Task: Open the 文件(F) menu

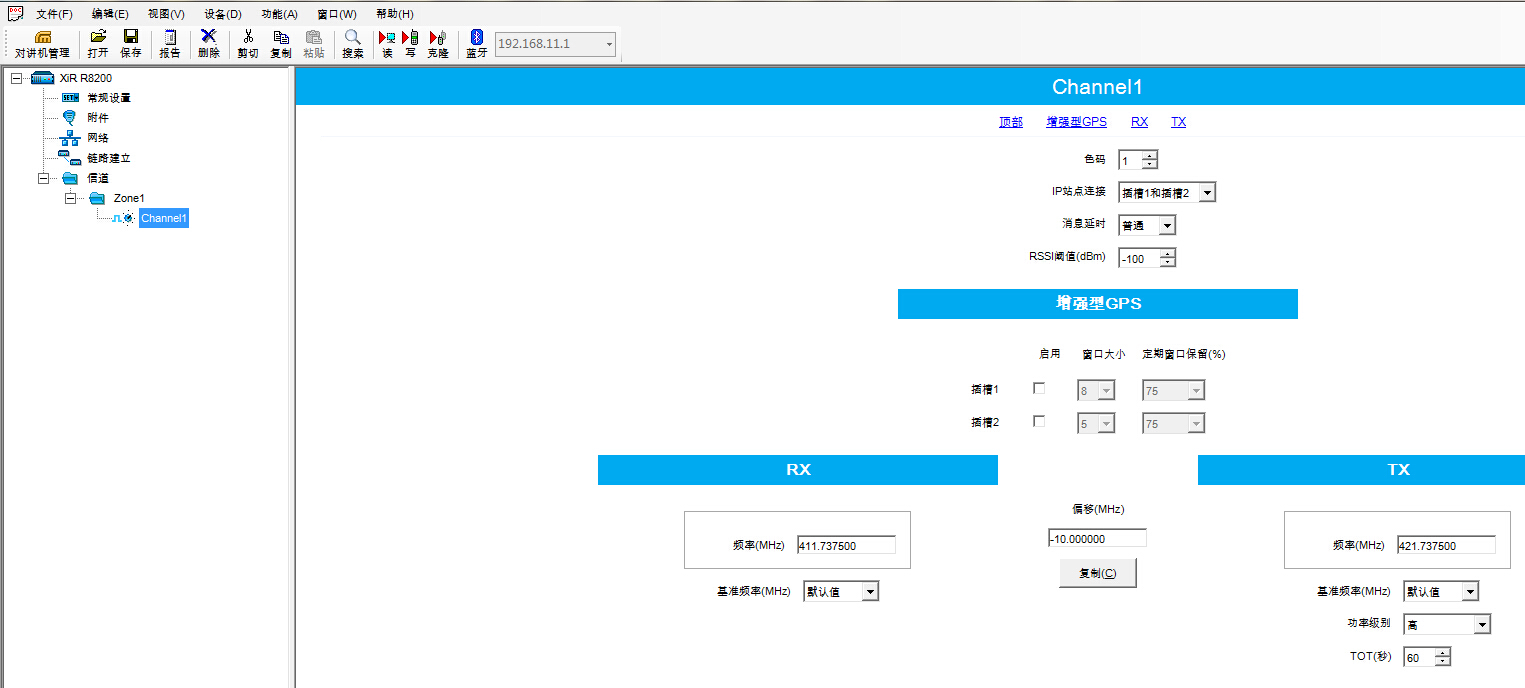Action: click(x=54, y=14)
